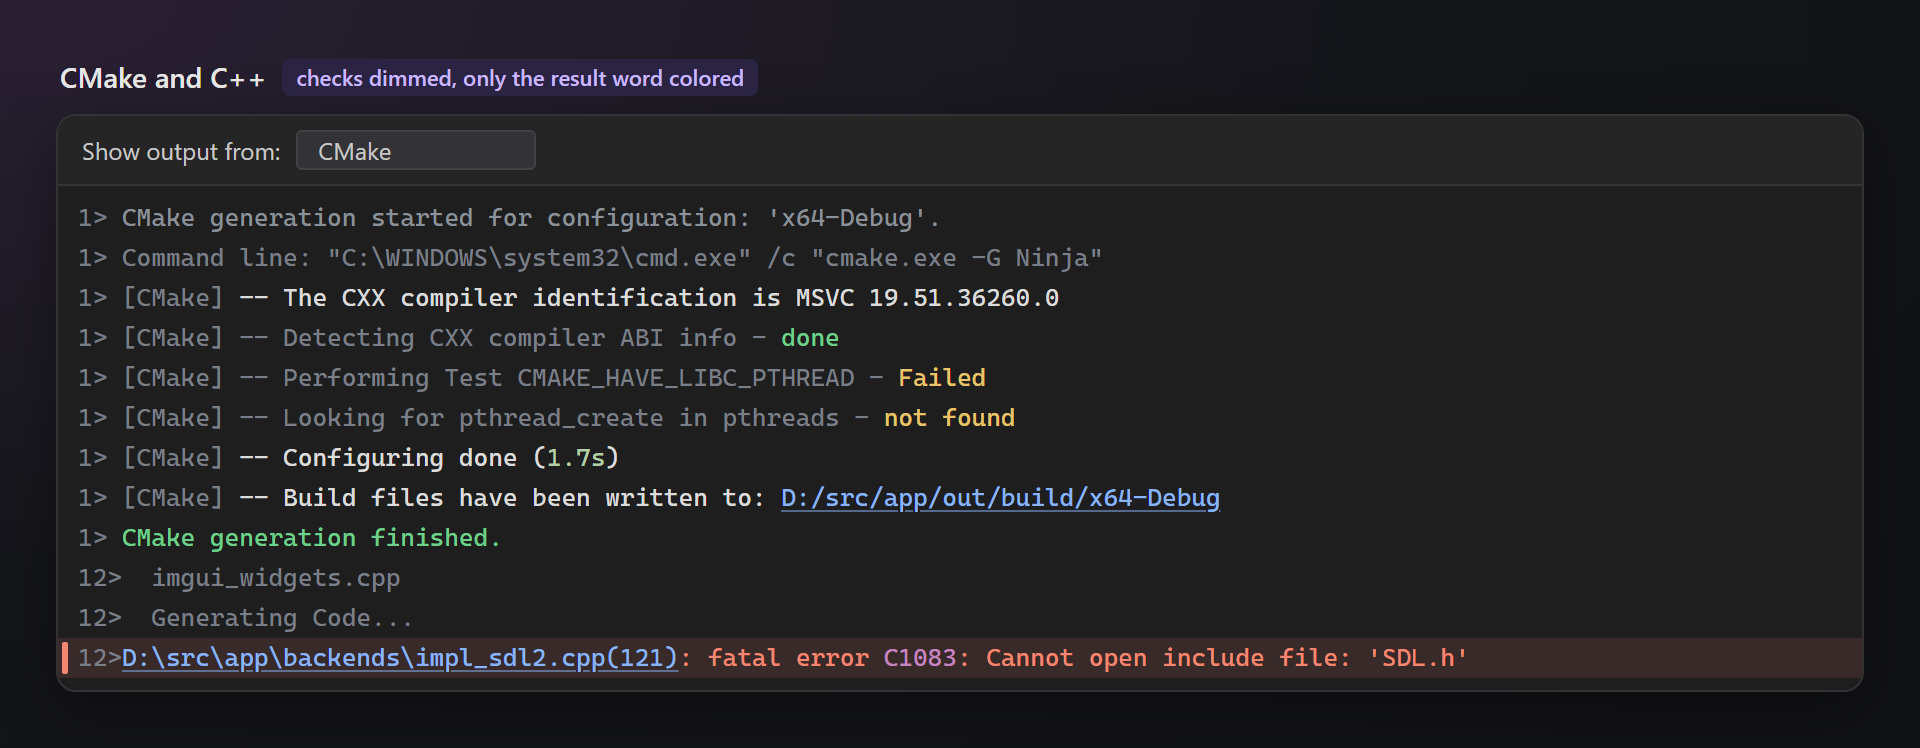
Task: Click the 'fatal error C1083' message text
Action: pyautogui.click(x=1088, y=658)
